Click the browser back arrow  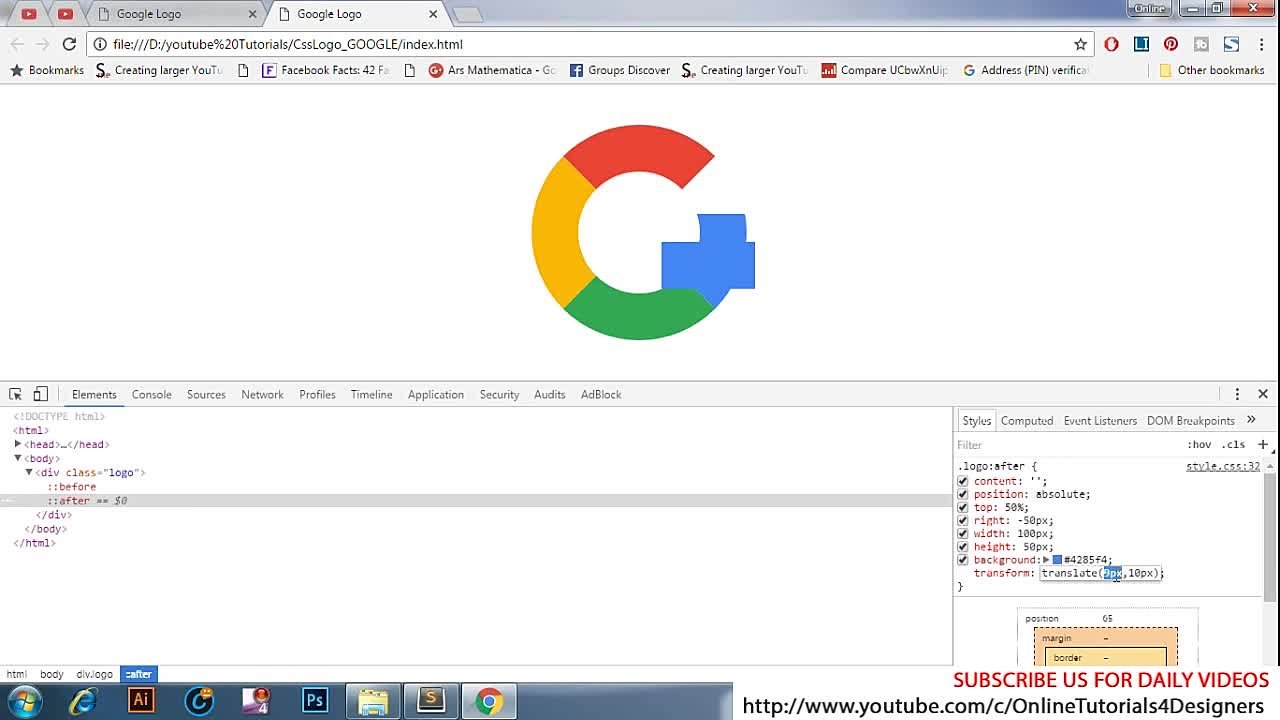(x=17, y=44)
